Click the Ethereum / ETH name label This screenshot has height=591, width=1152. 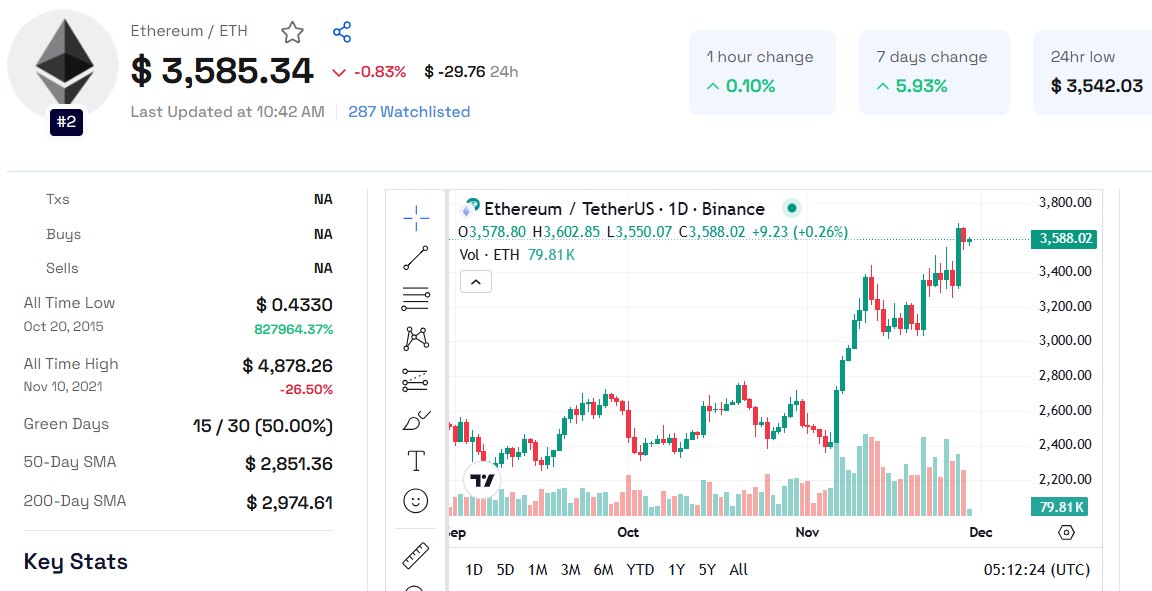(x=189, y=31)
